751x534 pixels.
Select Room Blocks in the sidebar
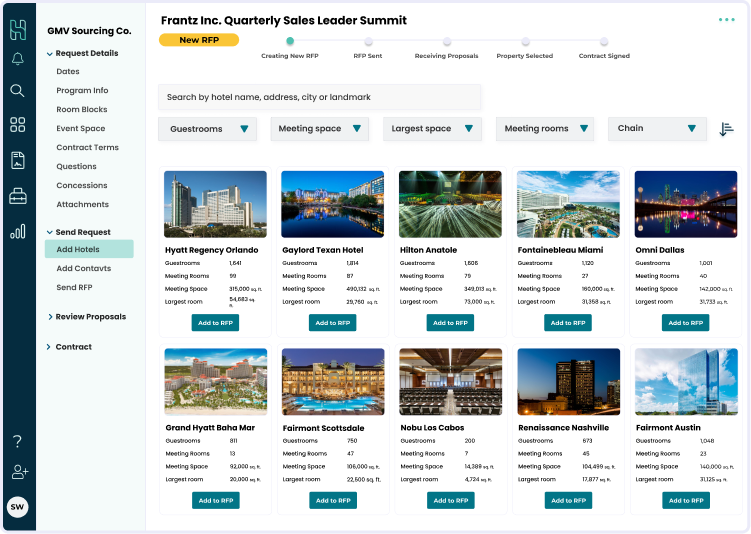point(82,110)
